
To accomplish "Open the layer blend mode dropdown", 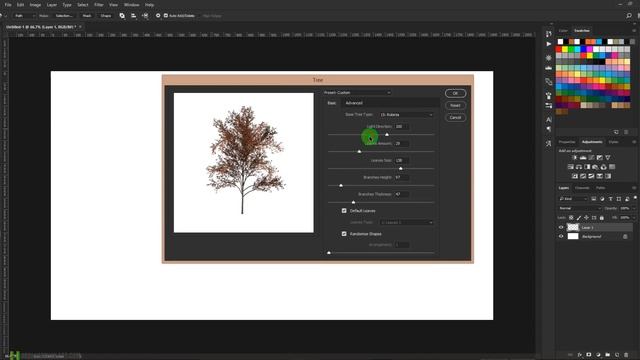I will pyautogui.click(x=580, y=208).
